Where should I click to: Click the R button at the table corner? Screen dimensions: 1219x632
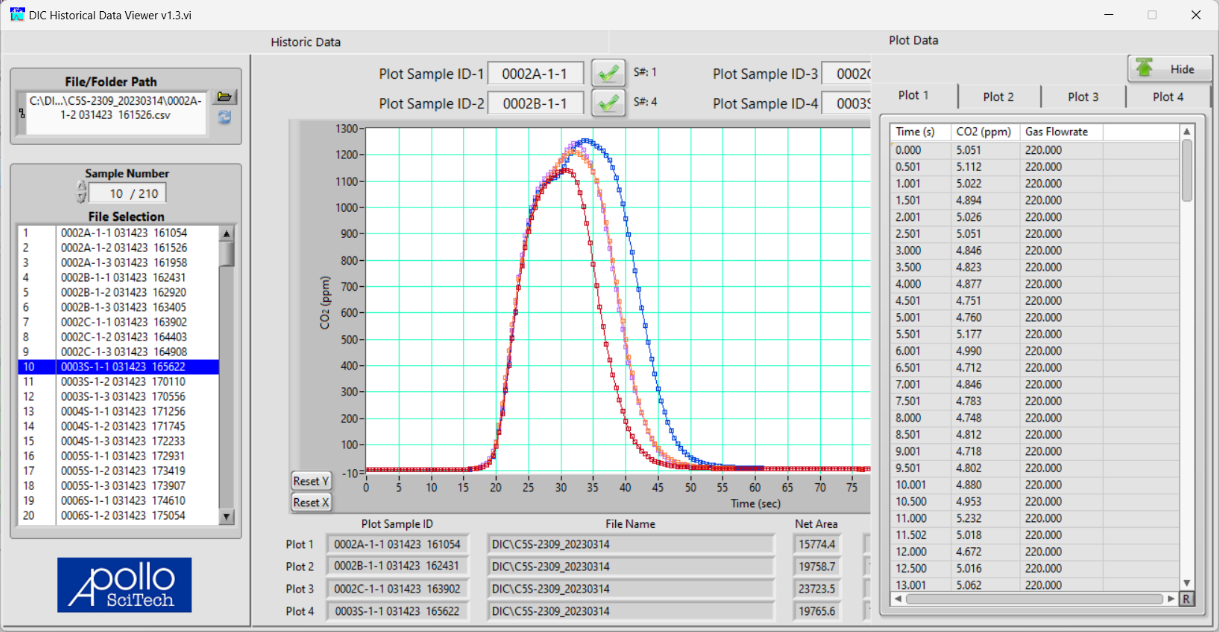pyautogui.click(x=1186, y=598)
